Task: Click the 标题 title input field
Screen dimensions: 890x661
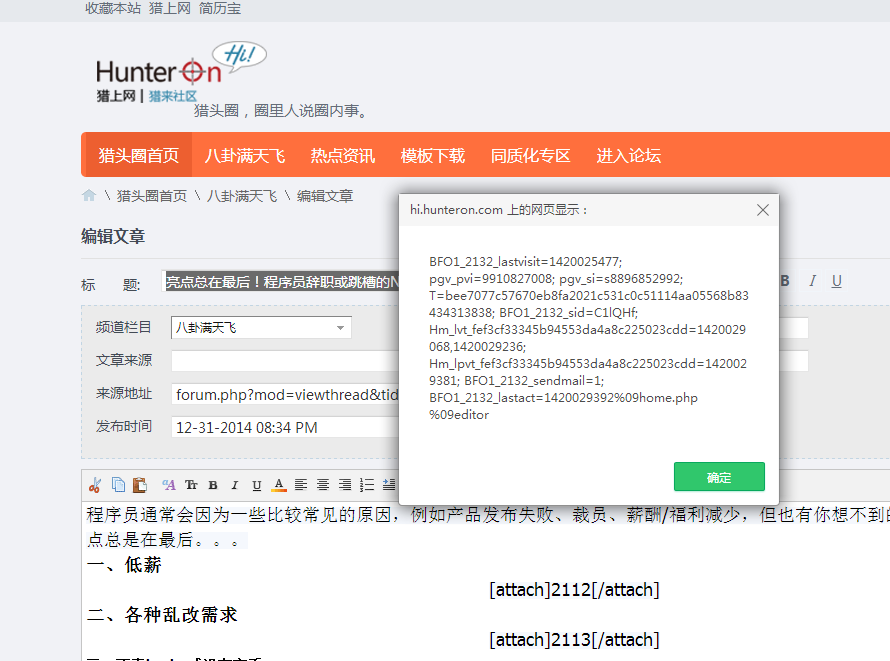Action: [x=280, y=281]
